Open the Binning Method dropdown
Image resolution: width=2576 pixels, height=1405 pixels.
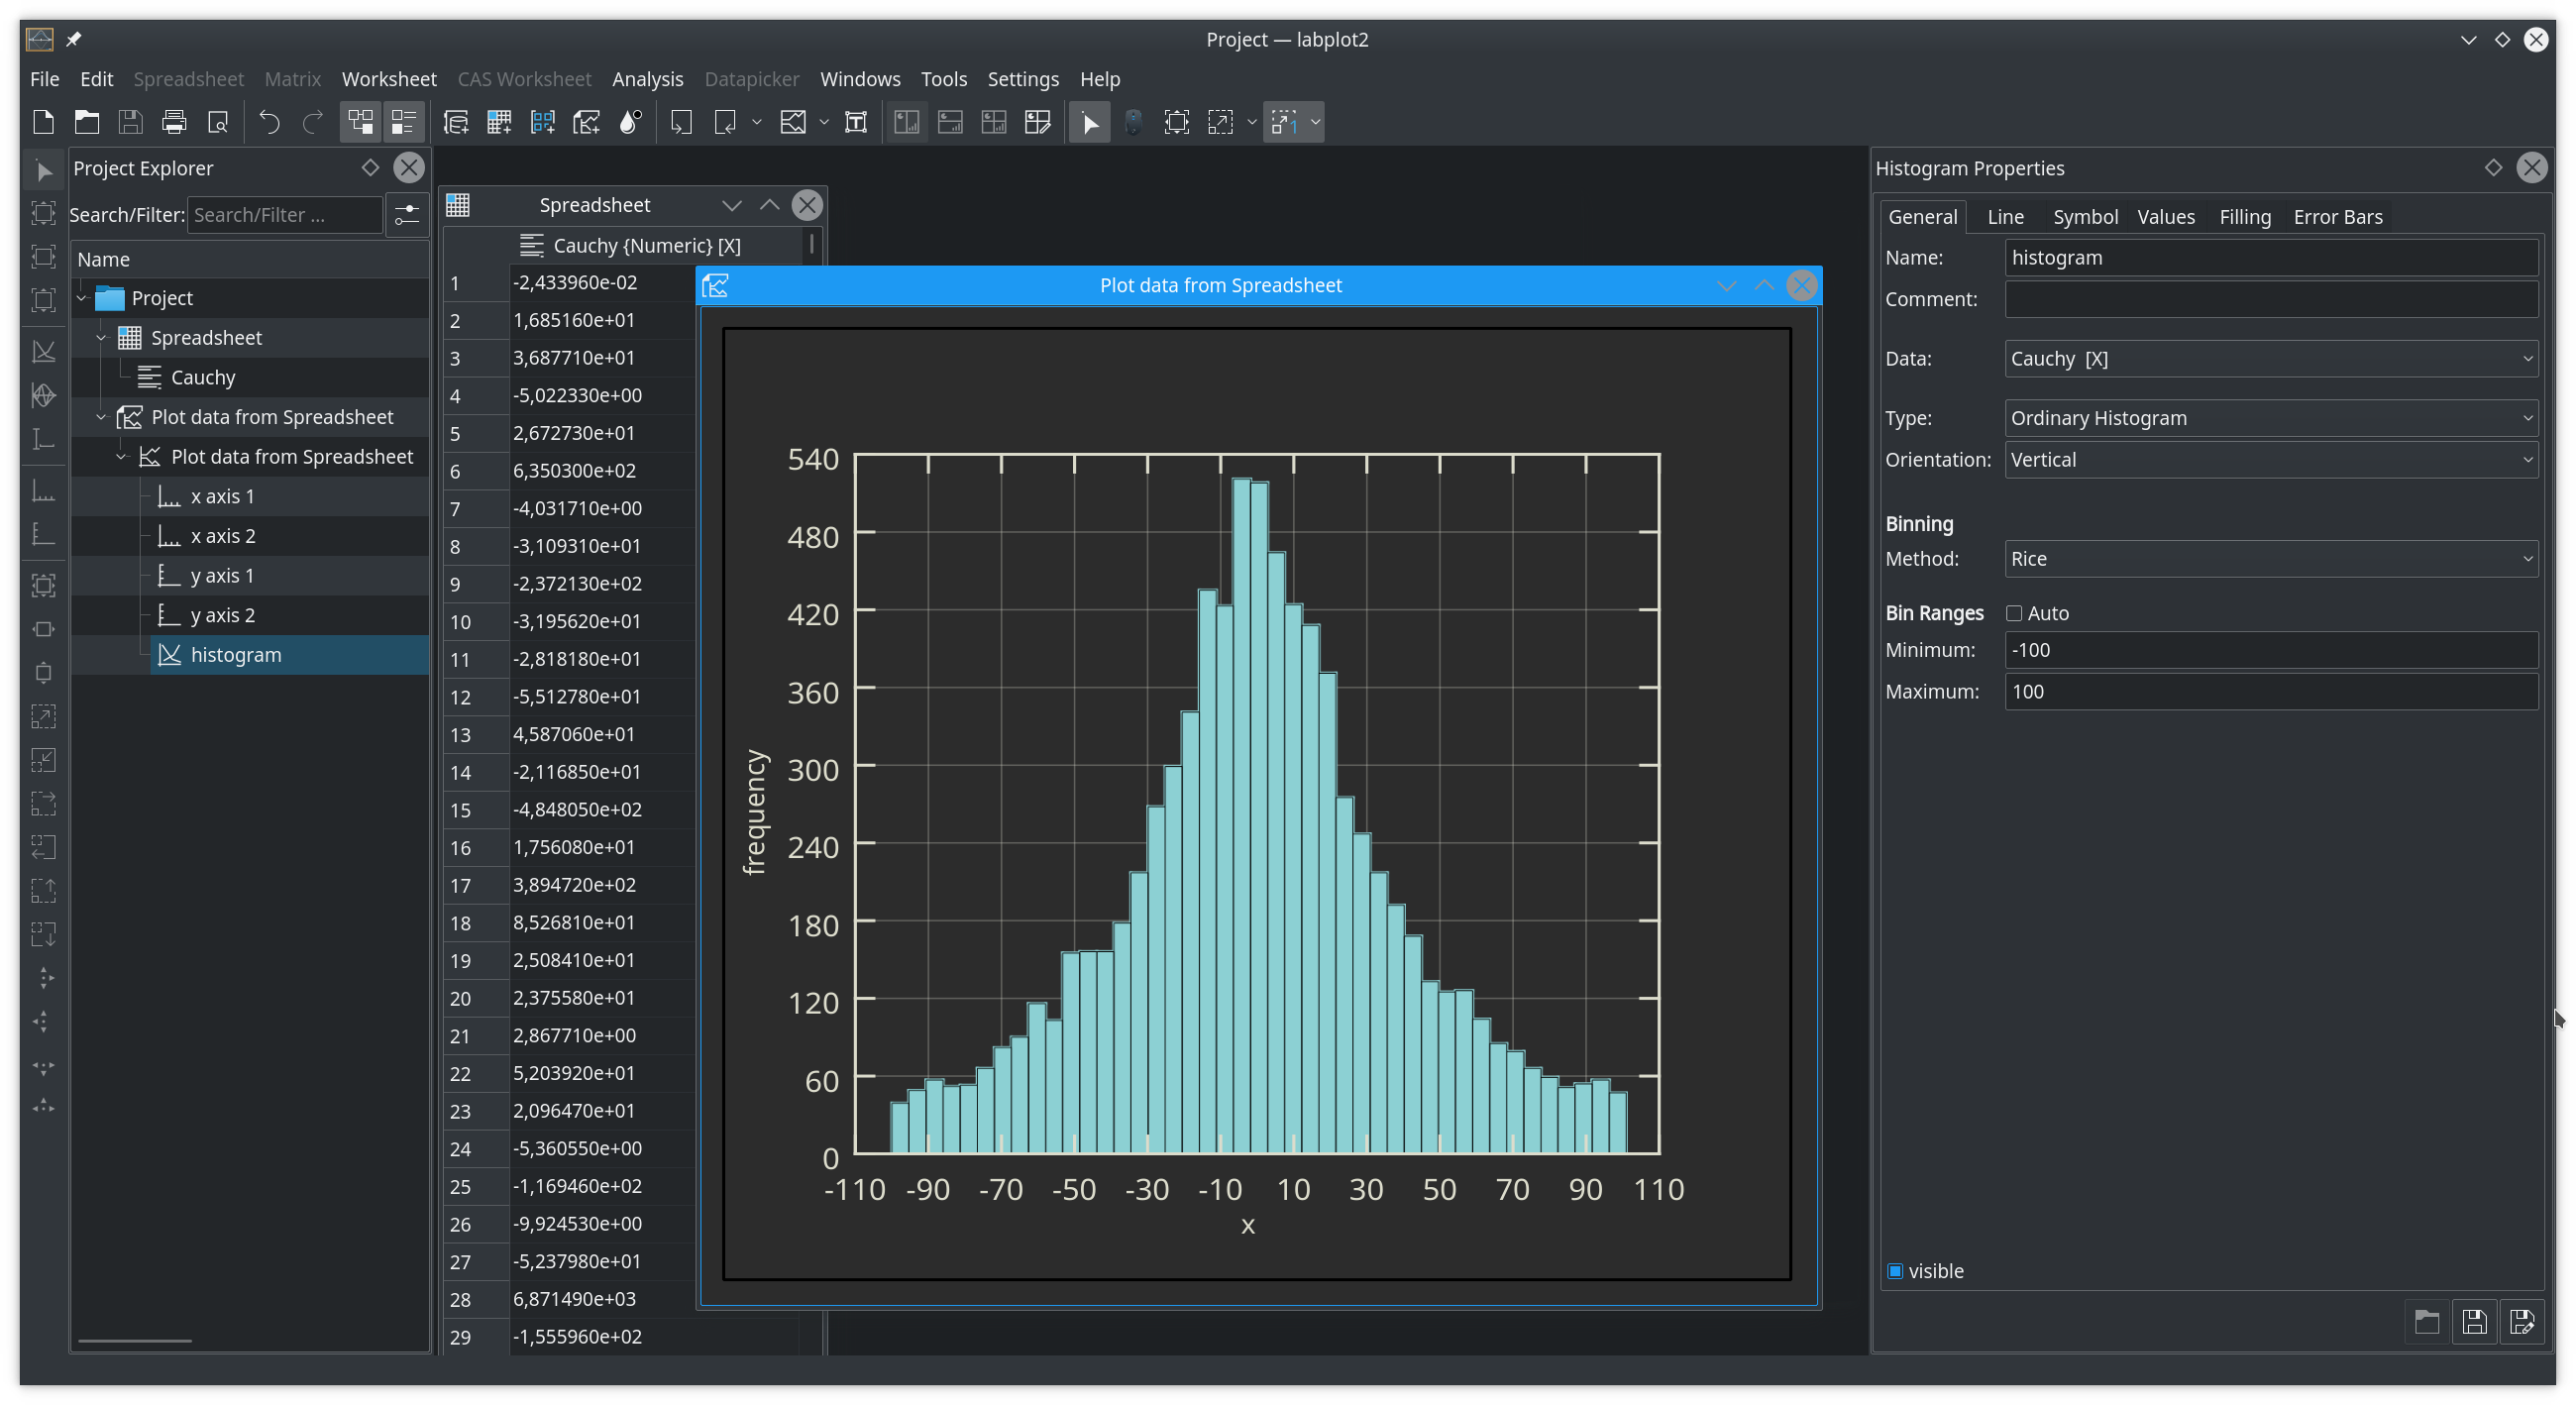(2270, 559)
